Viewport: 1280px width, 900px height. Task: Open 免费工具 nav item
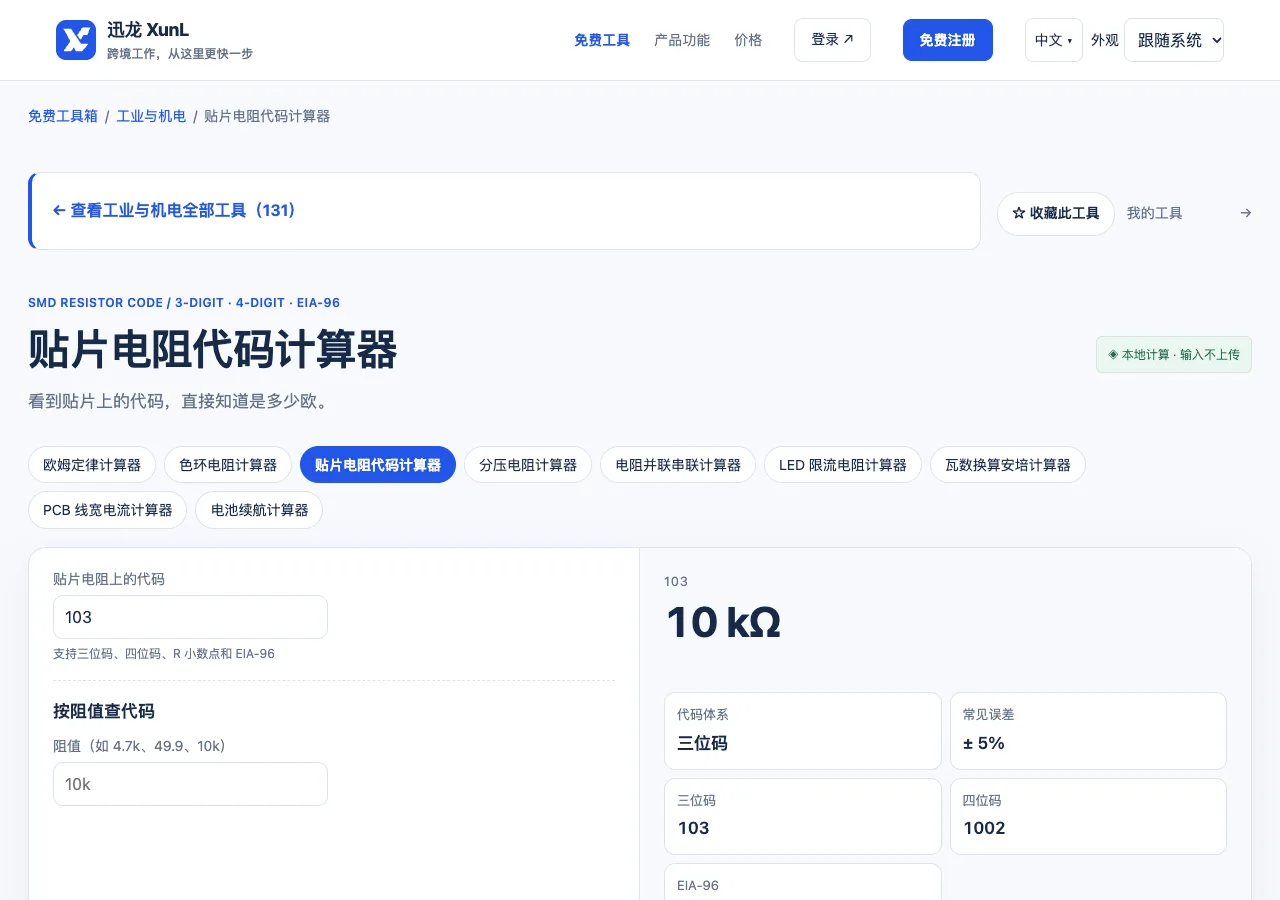602,40
